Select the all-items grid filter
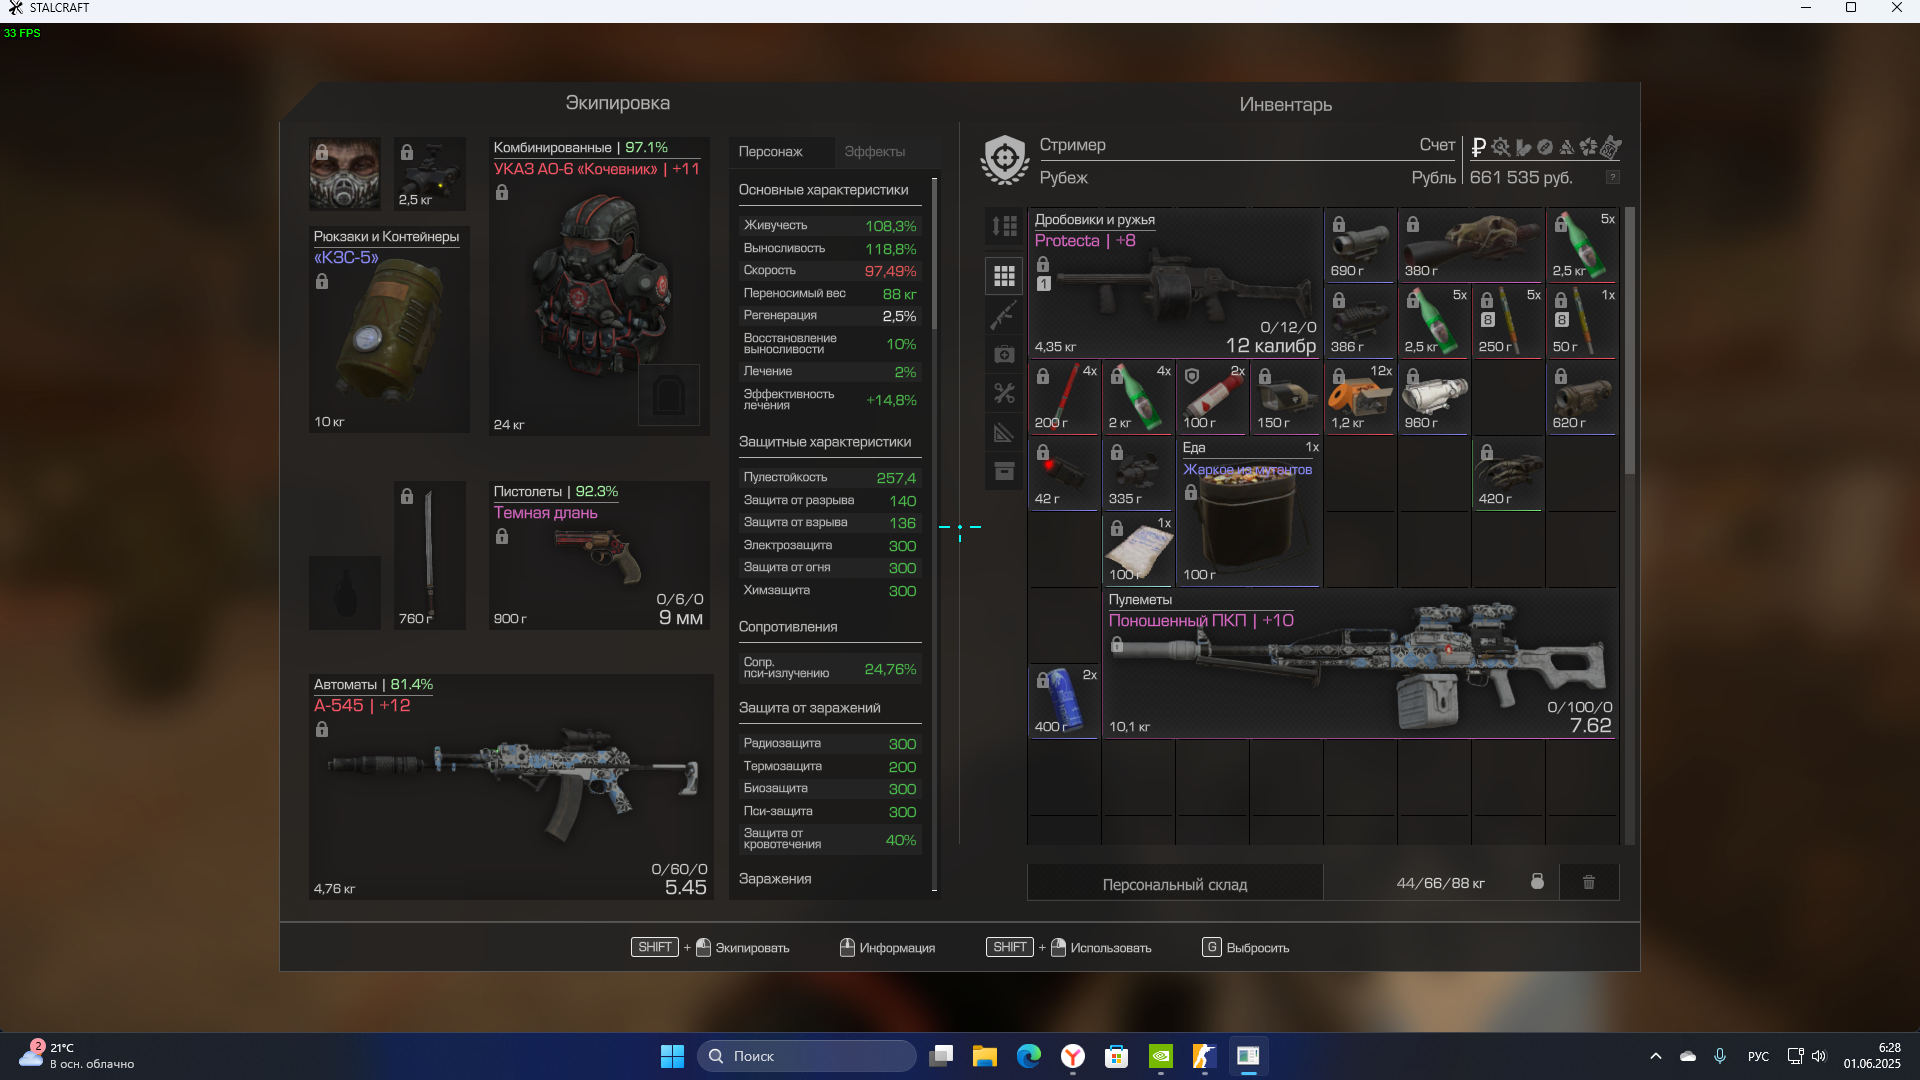The width and height of the screenshot is (1920, 1080). point(1004,275)
